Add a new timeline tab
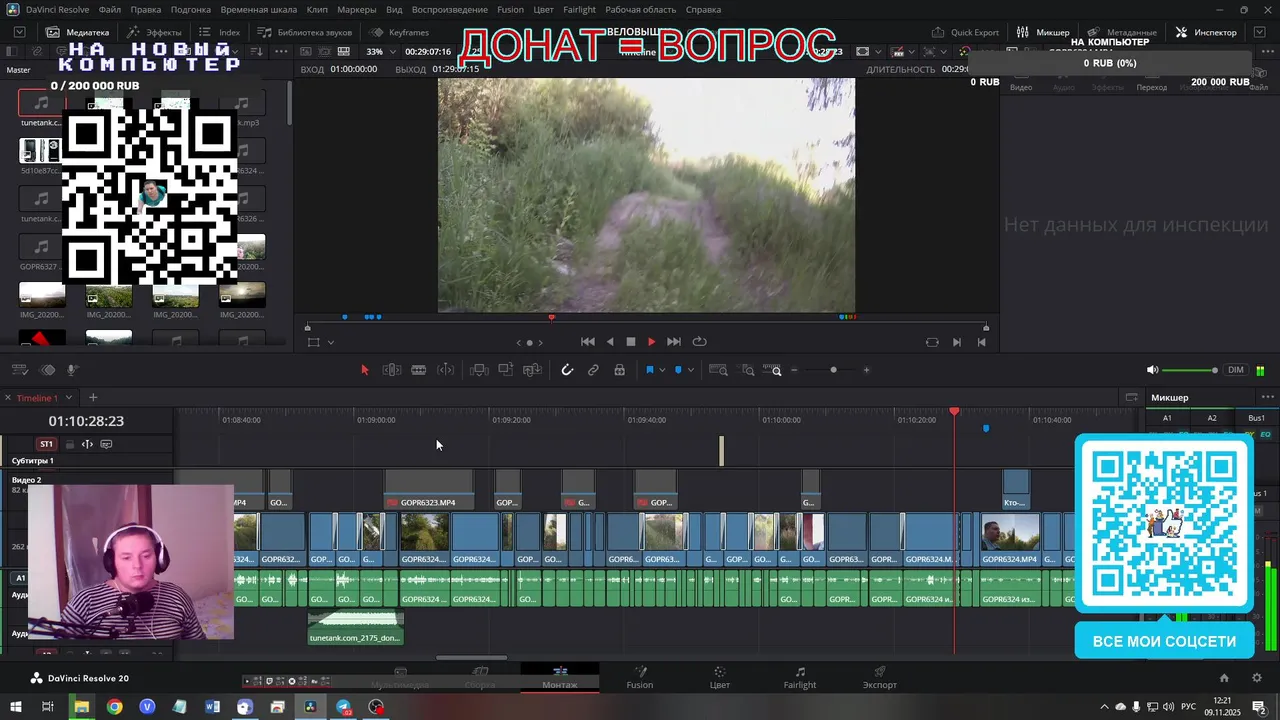Viewport: 1280px width, 720px height. point(93,398)
